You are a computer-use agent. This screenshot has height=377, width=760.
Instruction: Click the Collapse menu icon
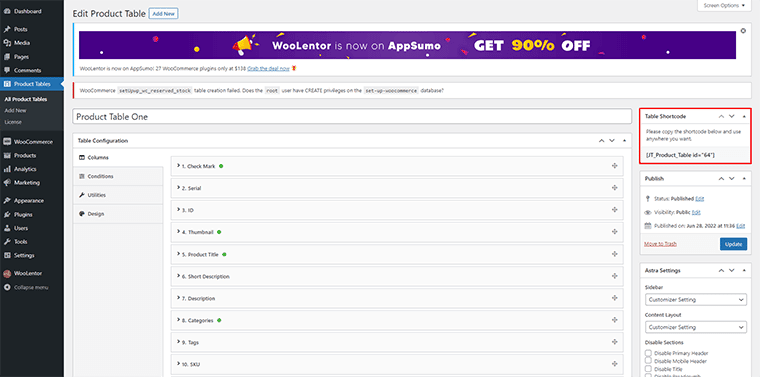pyautogui.click(x=7, y=287)
